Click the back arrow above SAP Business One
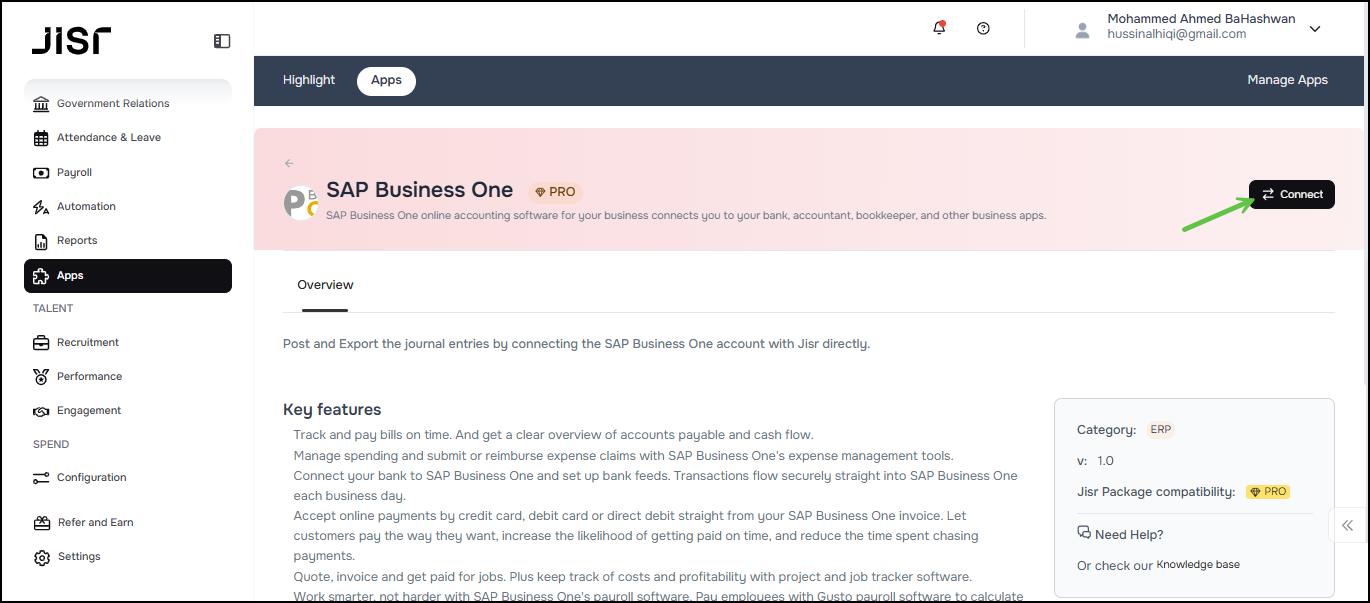 click(x=289, y=163)
